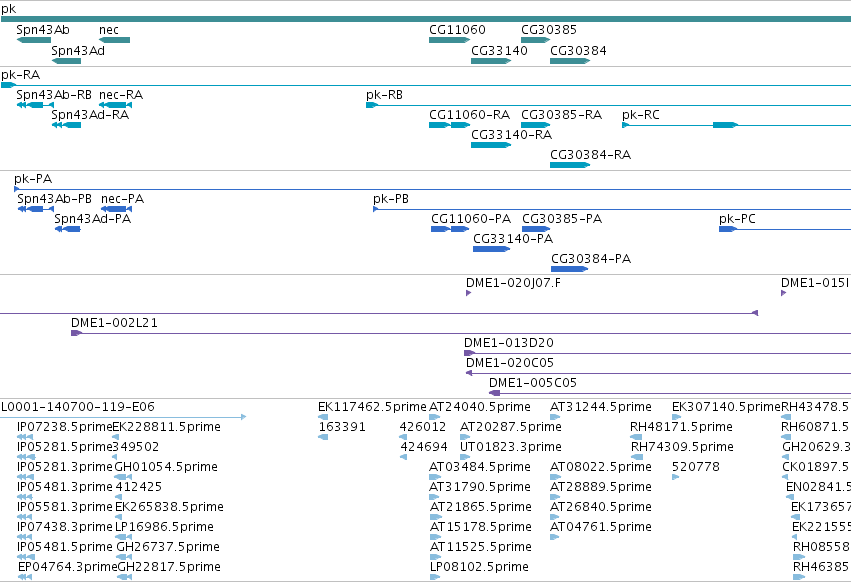Screen dimensions: 851x582
Task: Click the 424694 EST label
Action: coord(424,447)
